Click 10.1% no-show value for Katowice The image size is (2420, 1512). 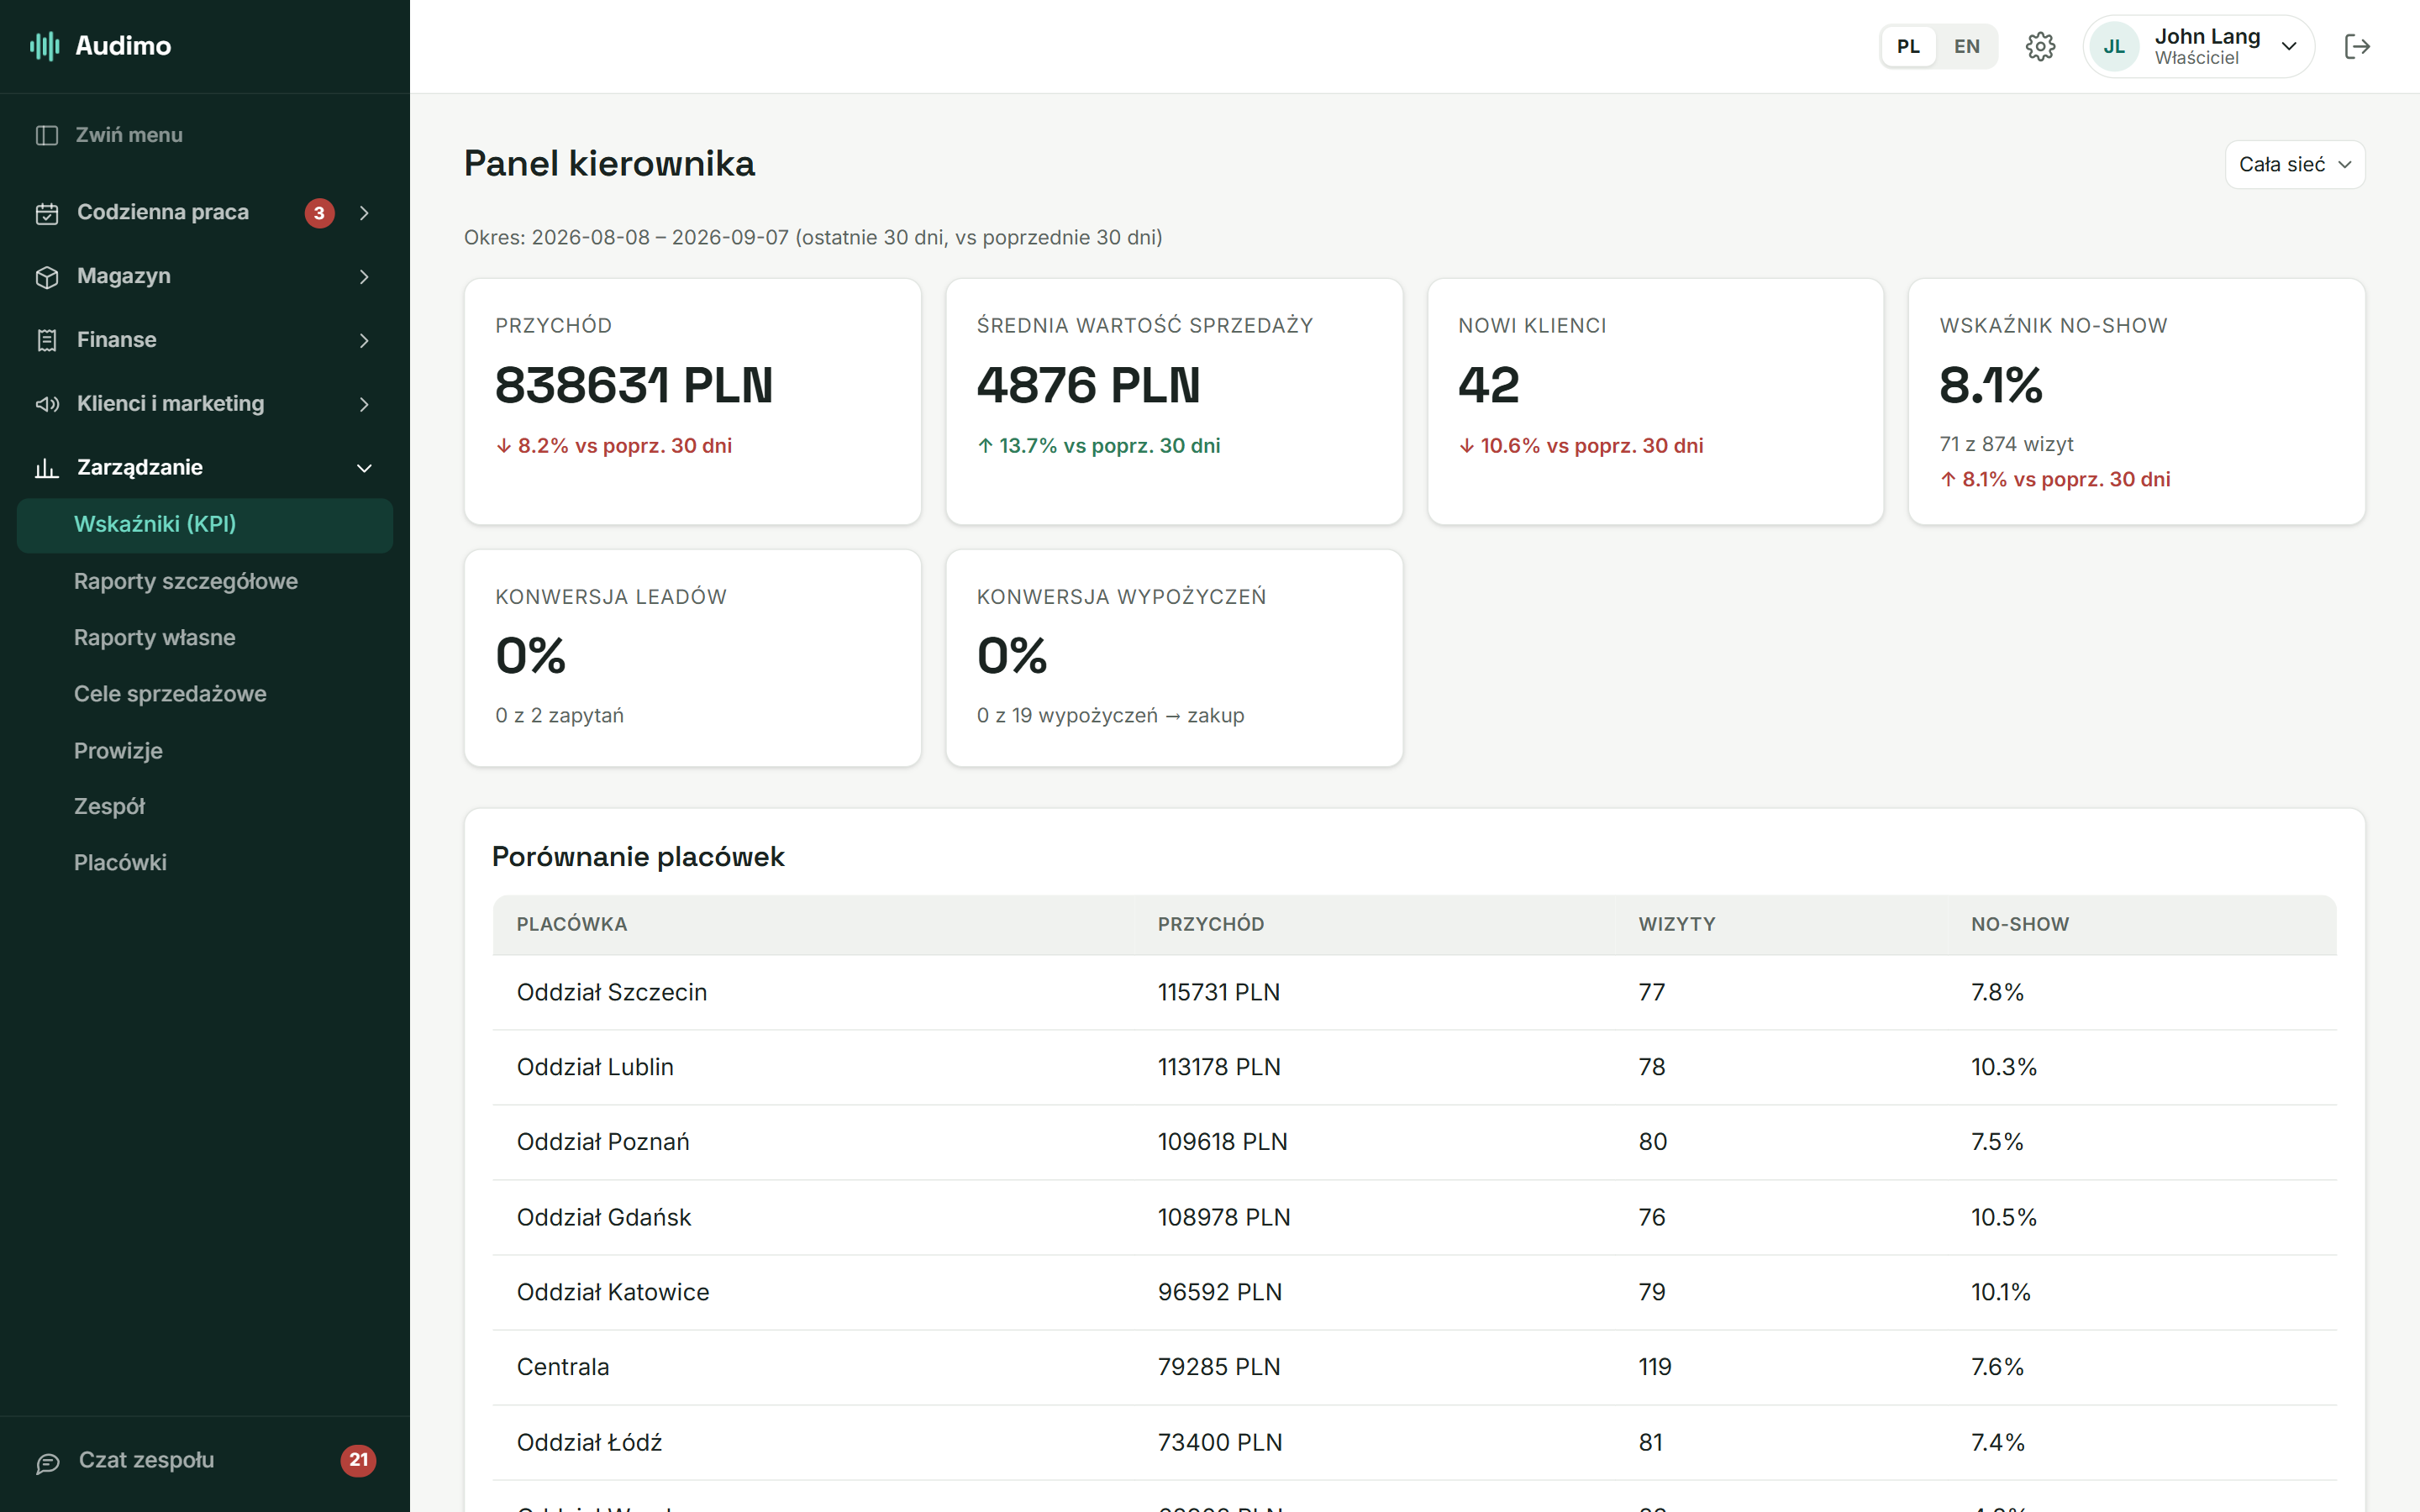point(2000,1292)
